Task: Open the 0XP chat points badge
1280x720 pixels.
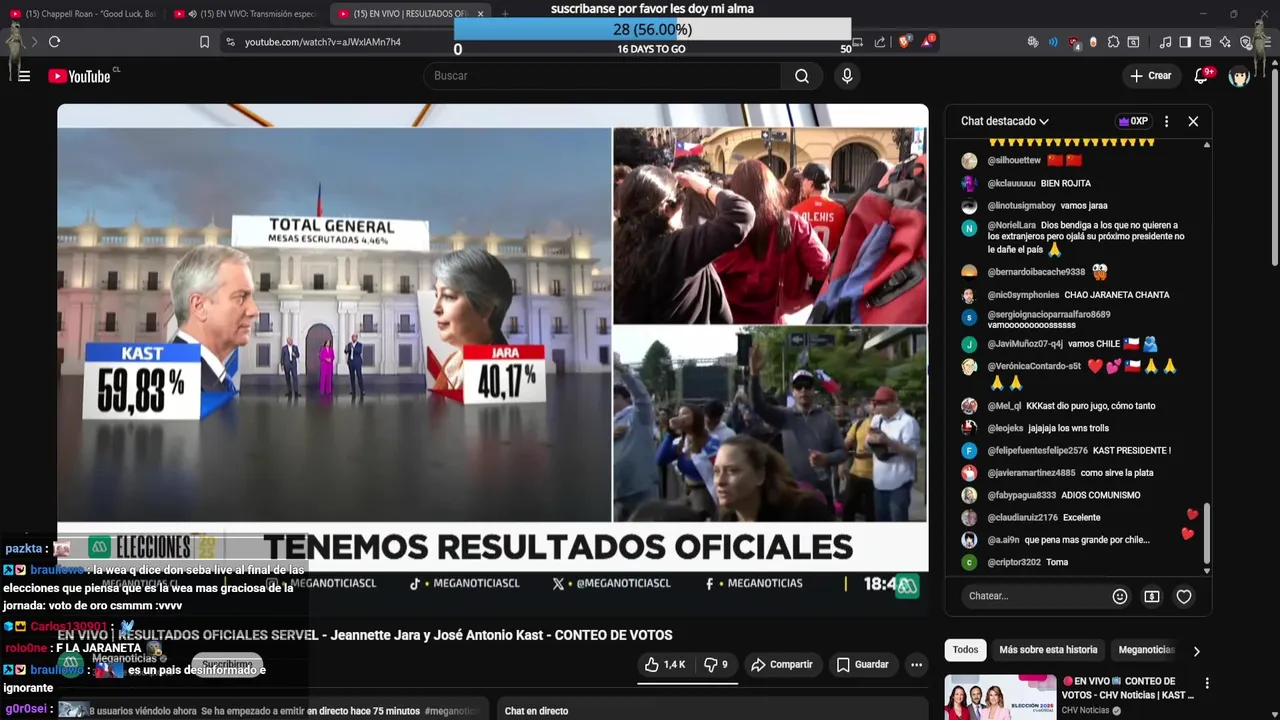Action: point(1133,121)
